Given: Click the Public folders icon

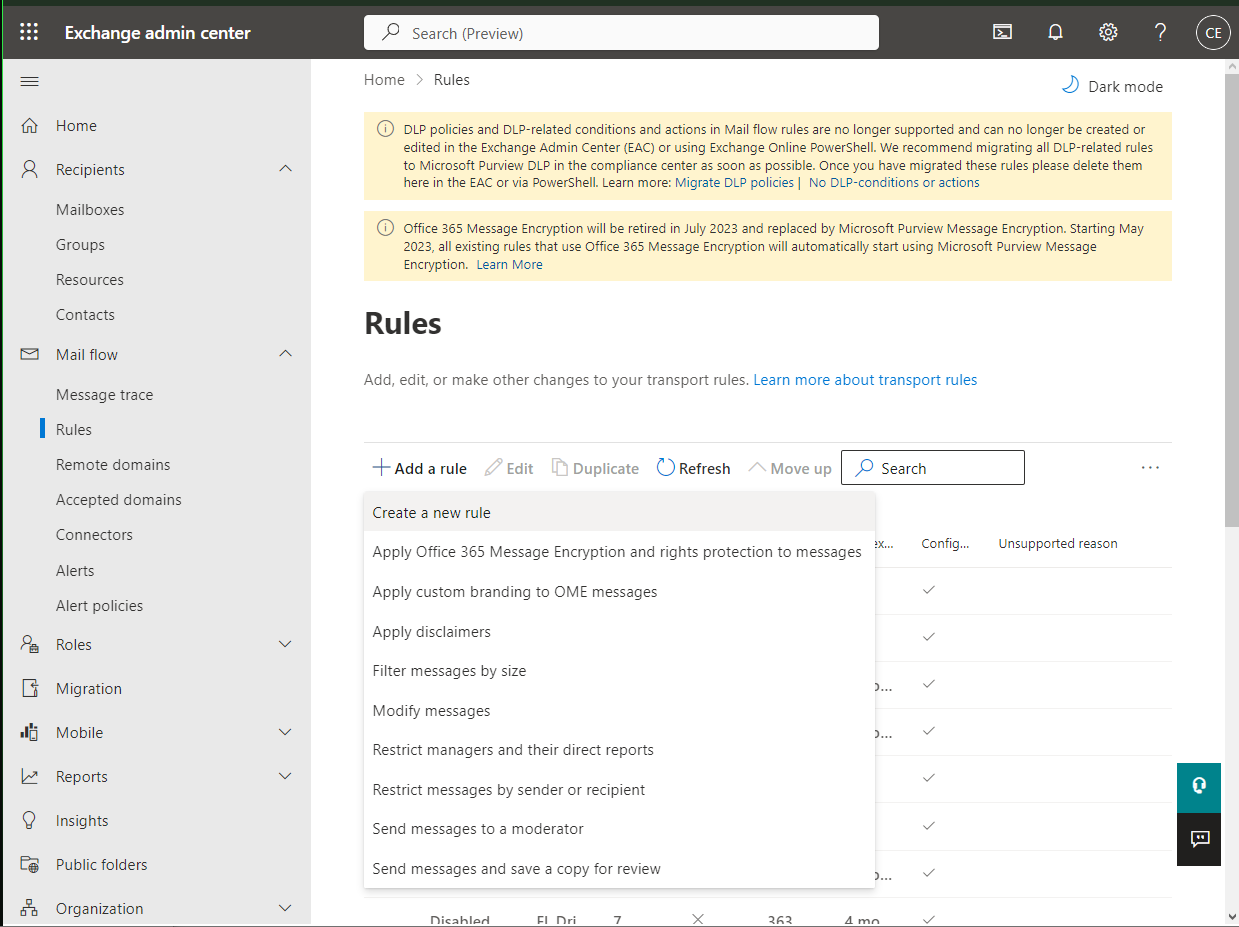Looking at the screenshot, I should (30, 864).
